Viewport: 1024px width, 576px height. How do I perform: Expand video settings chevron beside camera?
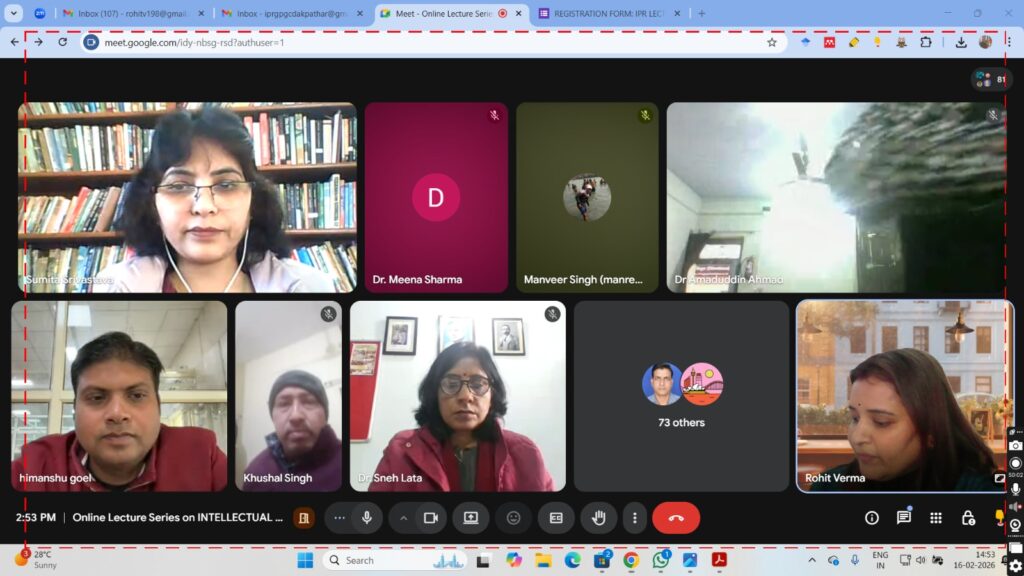pyautogui.click(x=404, y=518)
